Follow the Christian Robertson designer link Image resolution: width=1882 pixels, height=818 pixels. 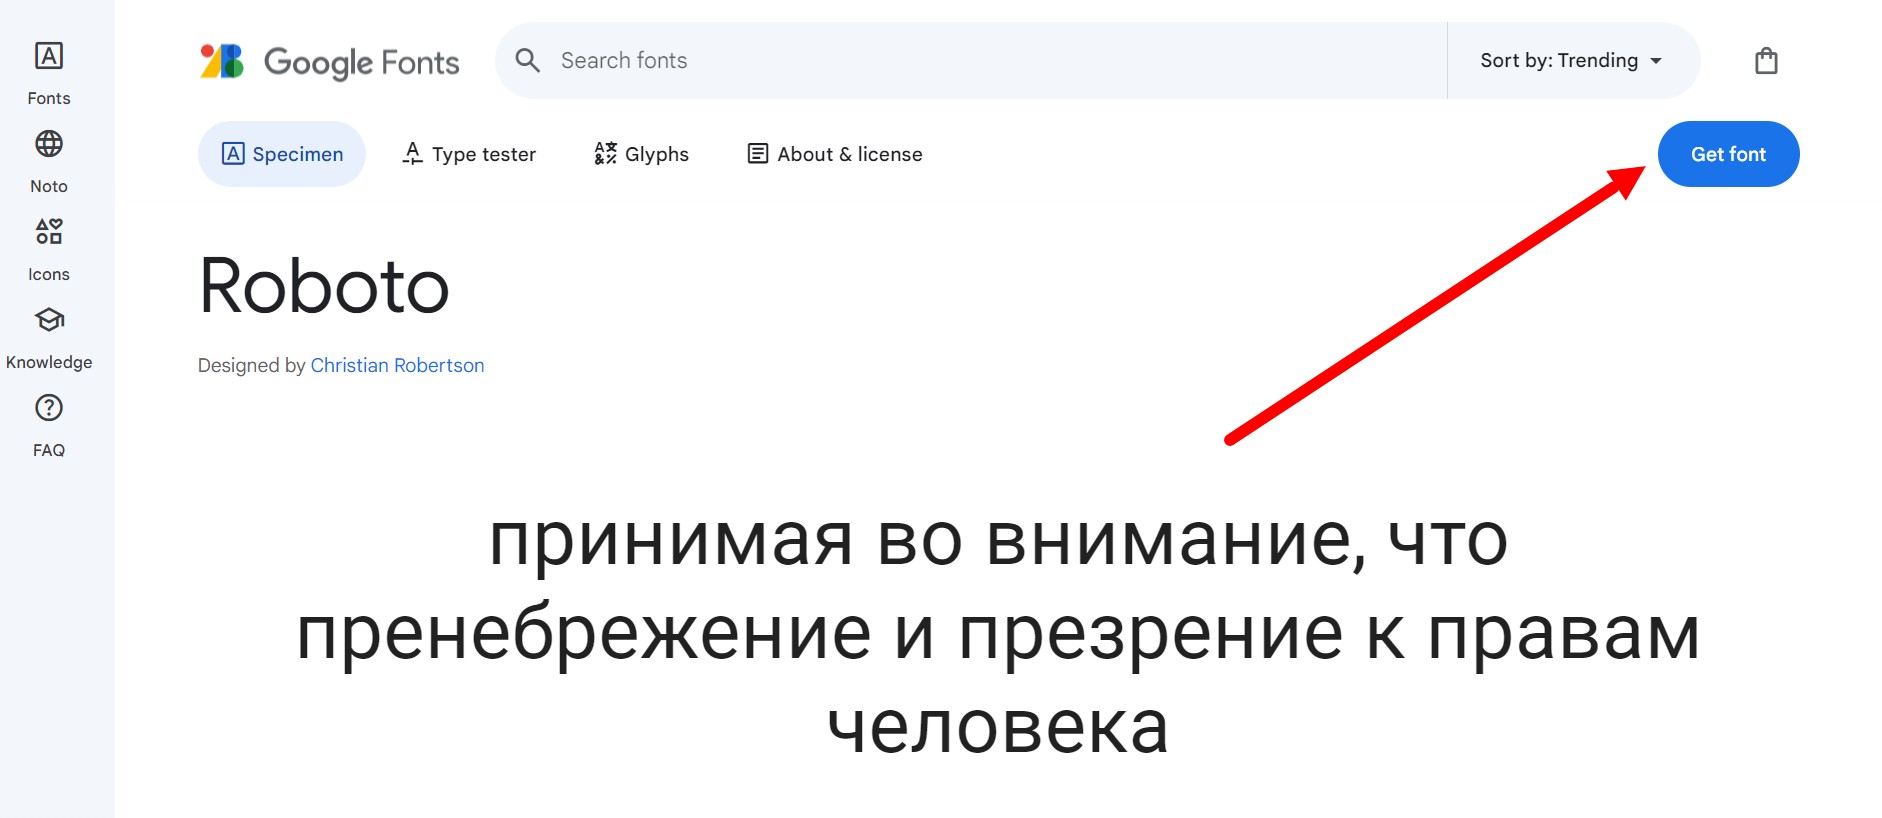(397, 366)
